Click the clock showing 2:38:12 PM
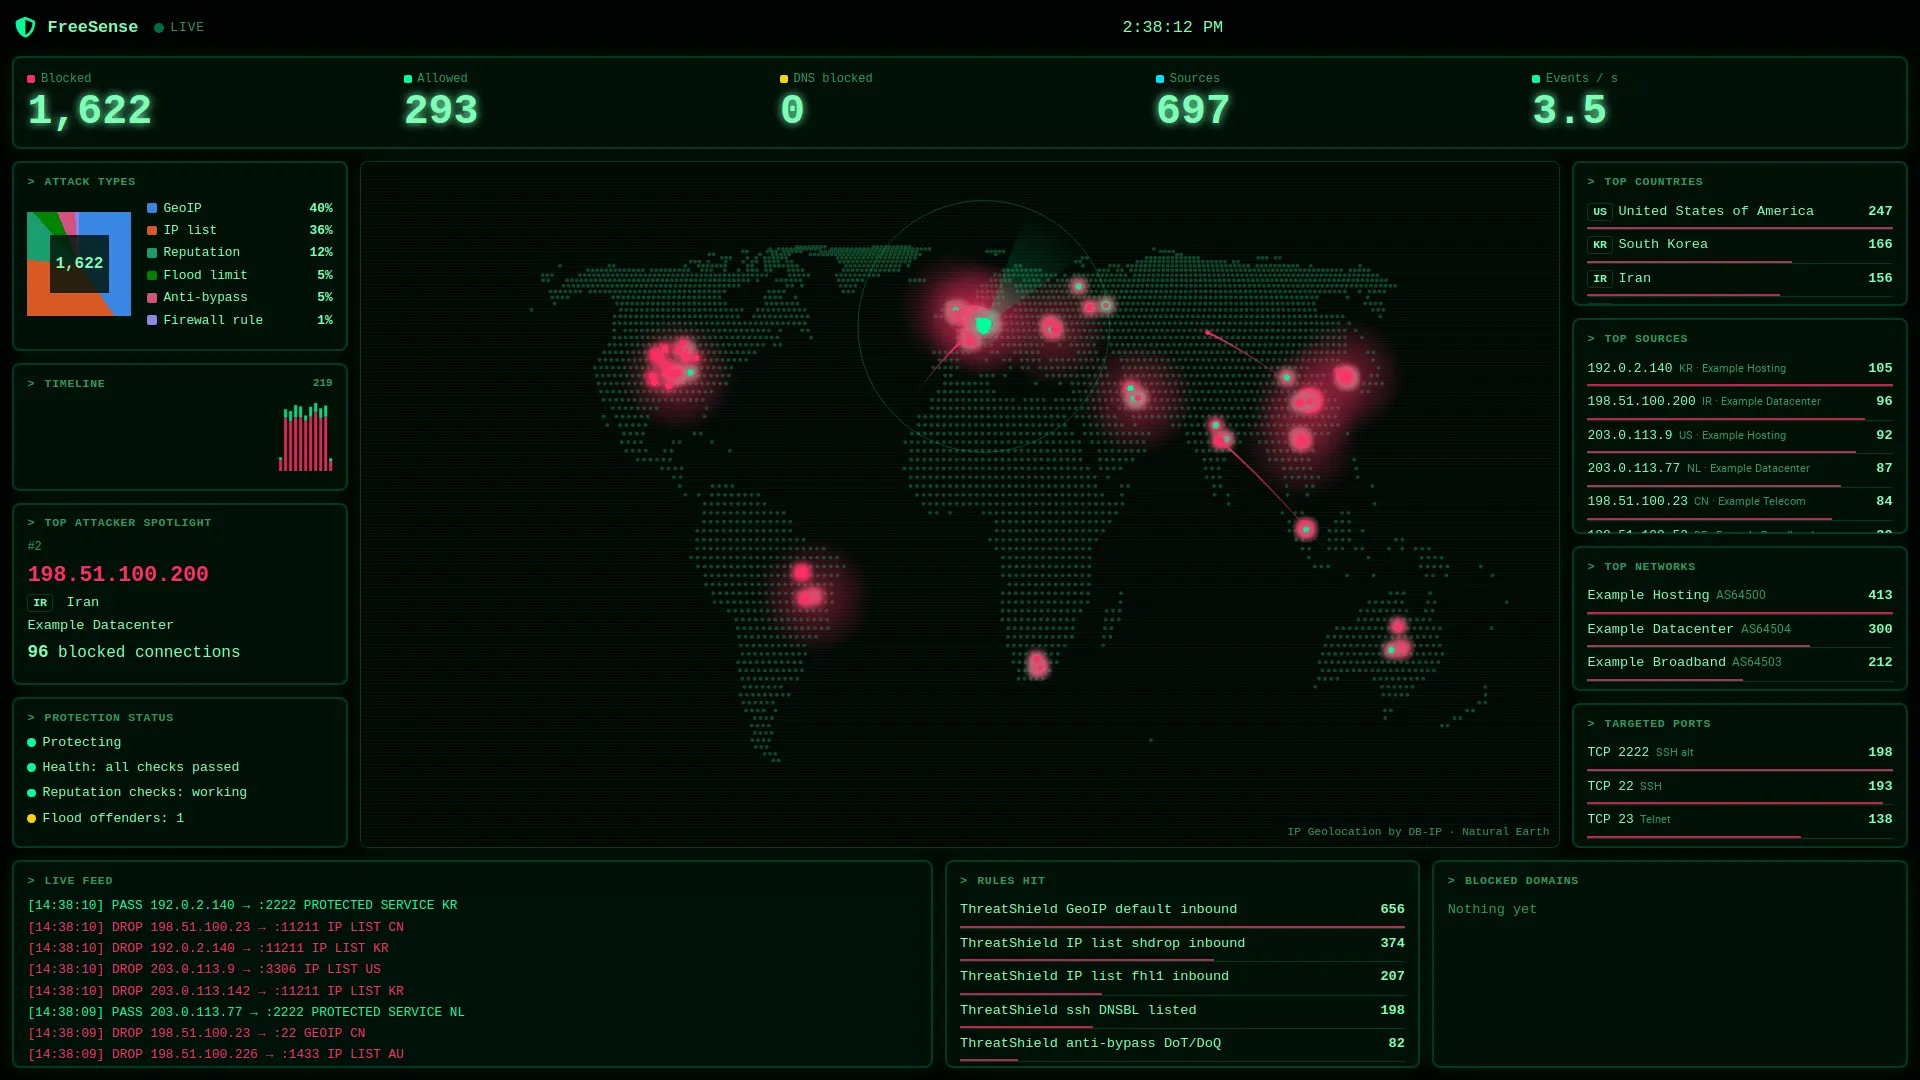 coord(1172,28)
